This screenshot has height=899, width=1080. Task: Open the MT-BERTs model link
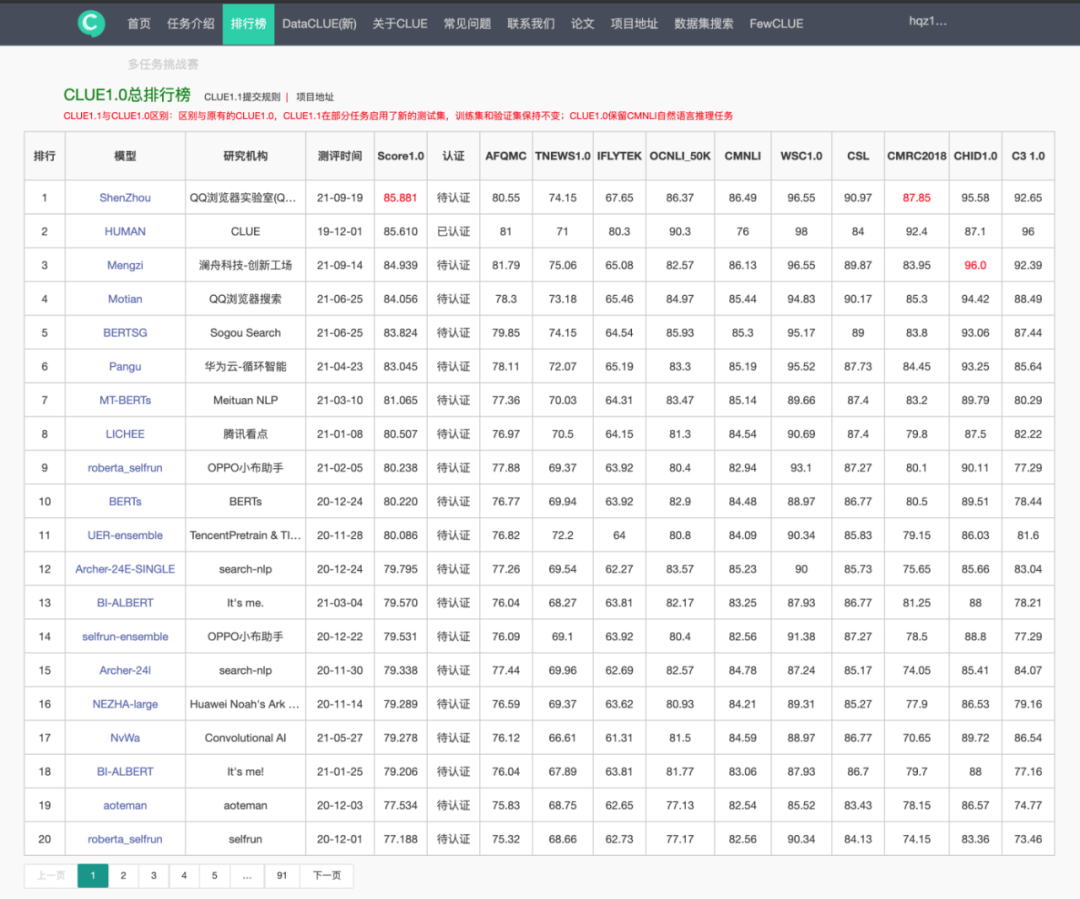[125, 400]
